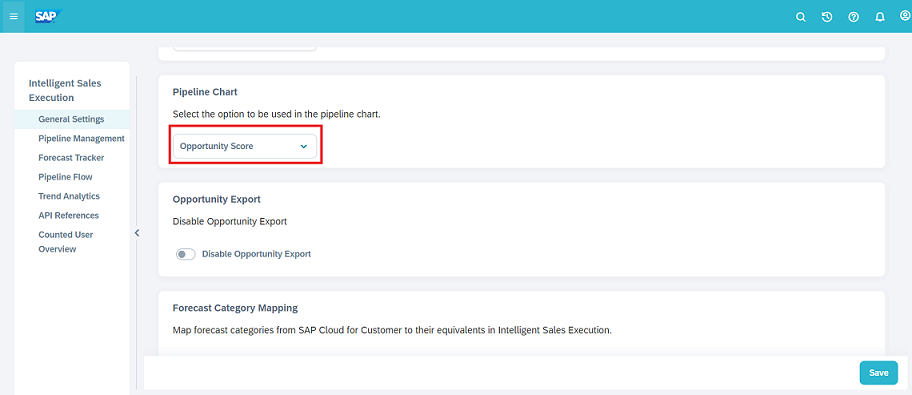The height and width of the screenshot is (395, 912).
Task: Click the Opportunity Export section title
Action: coord(216,199)
